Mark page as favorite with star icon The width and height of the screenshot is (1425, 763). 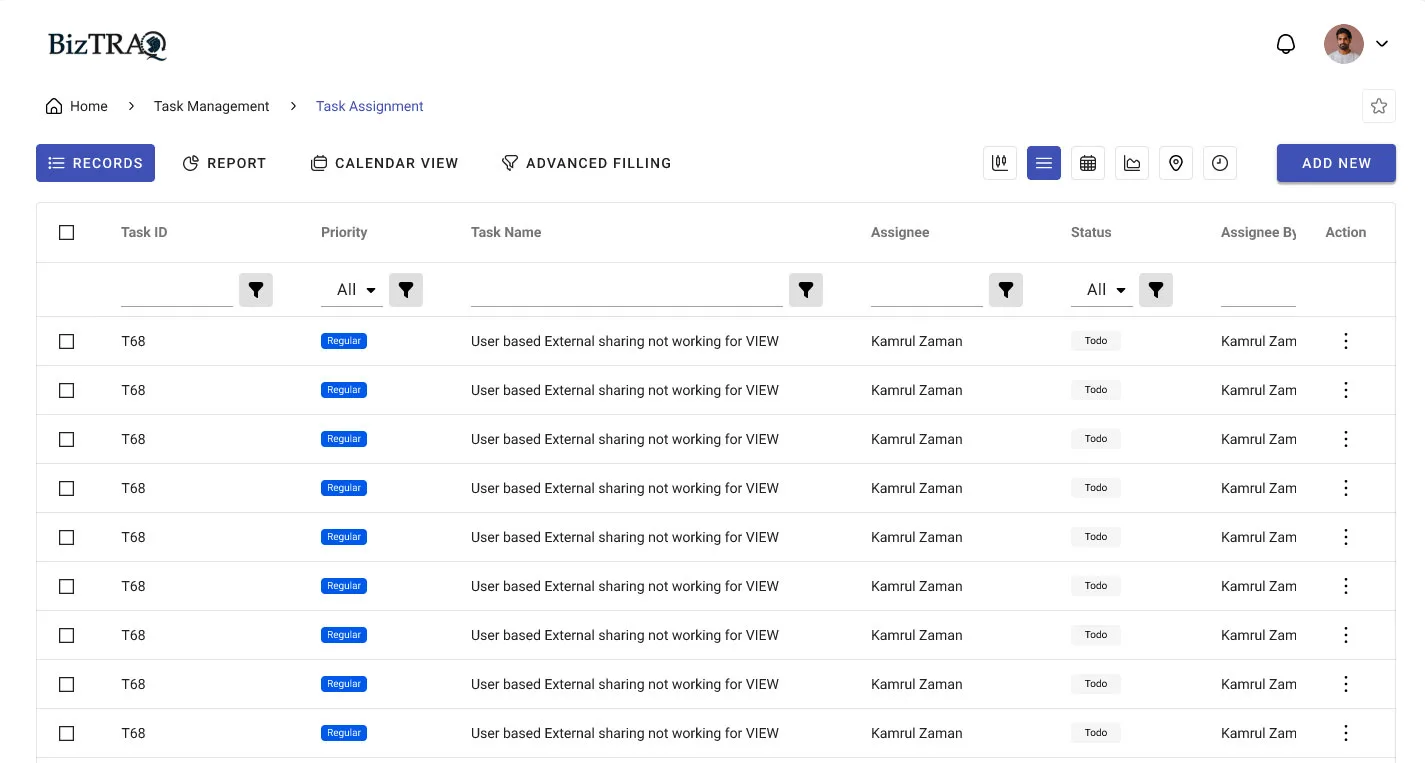pos(1379,106)
